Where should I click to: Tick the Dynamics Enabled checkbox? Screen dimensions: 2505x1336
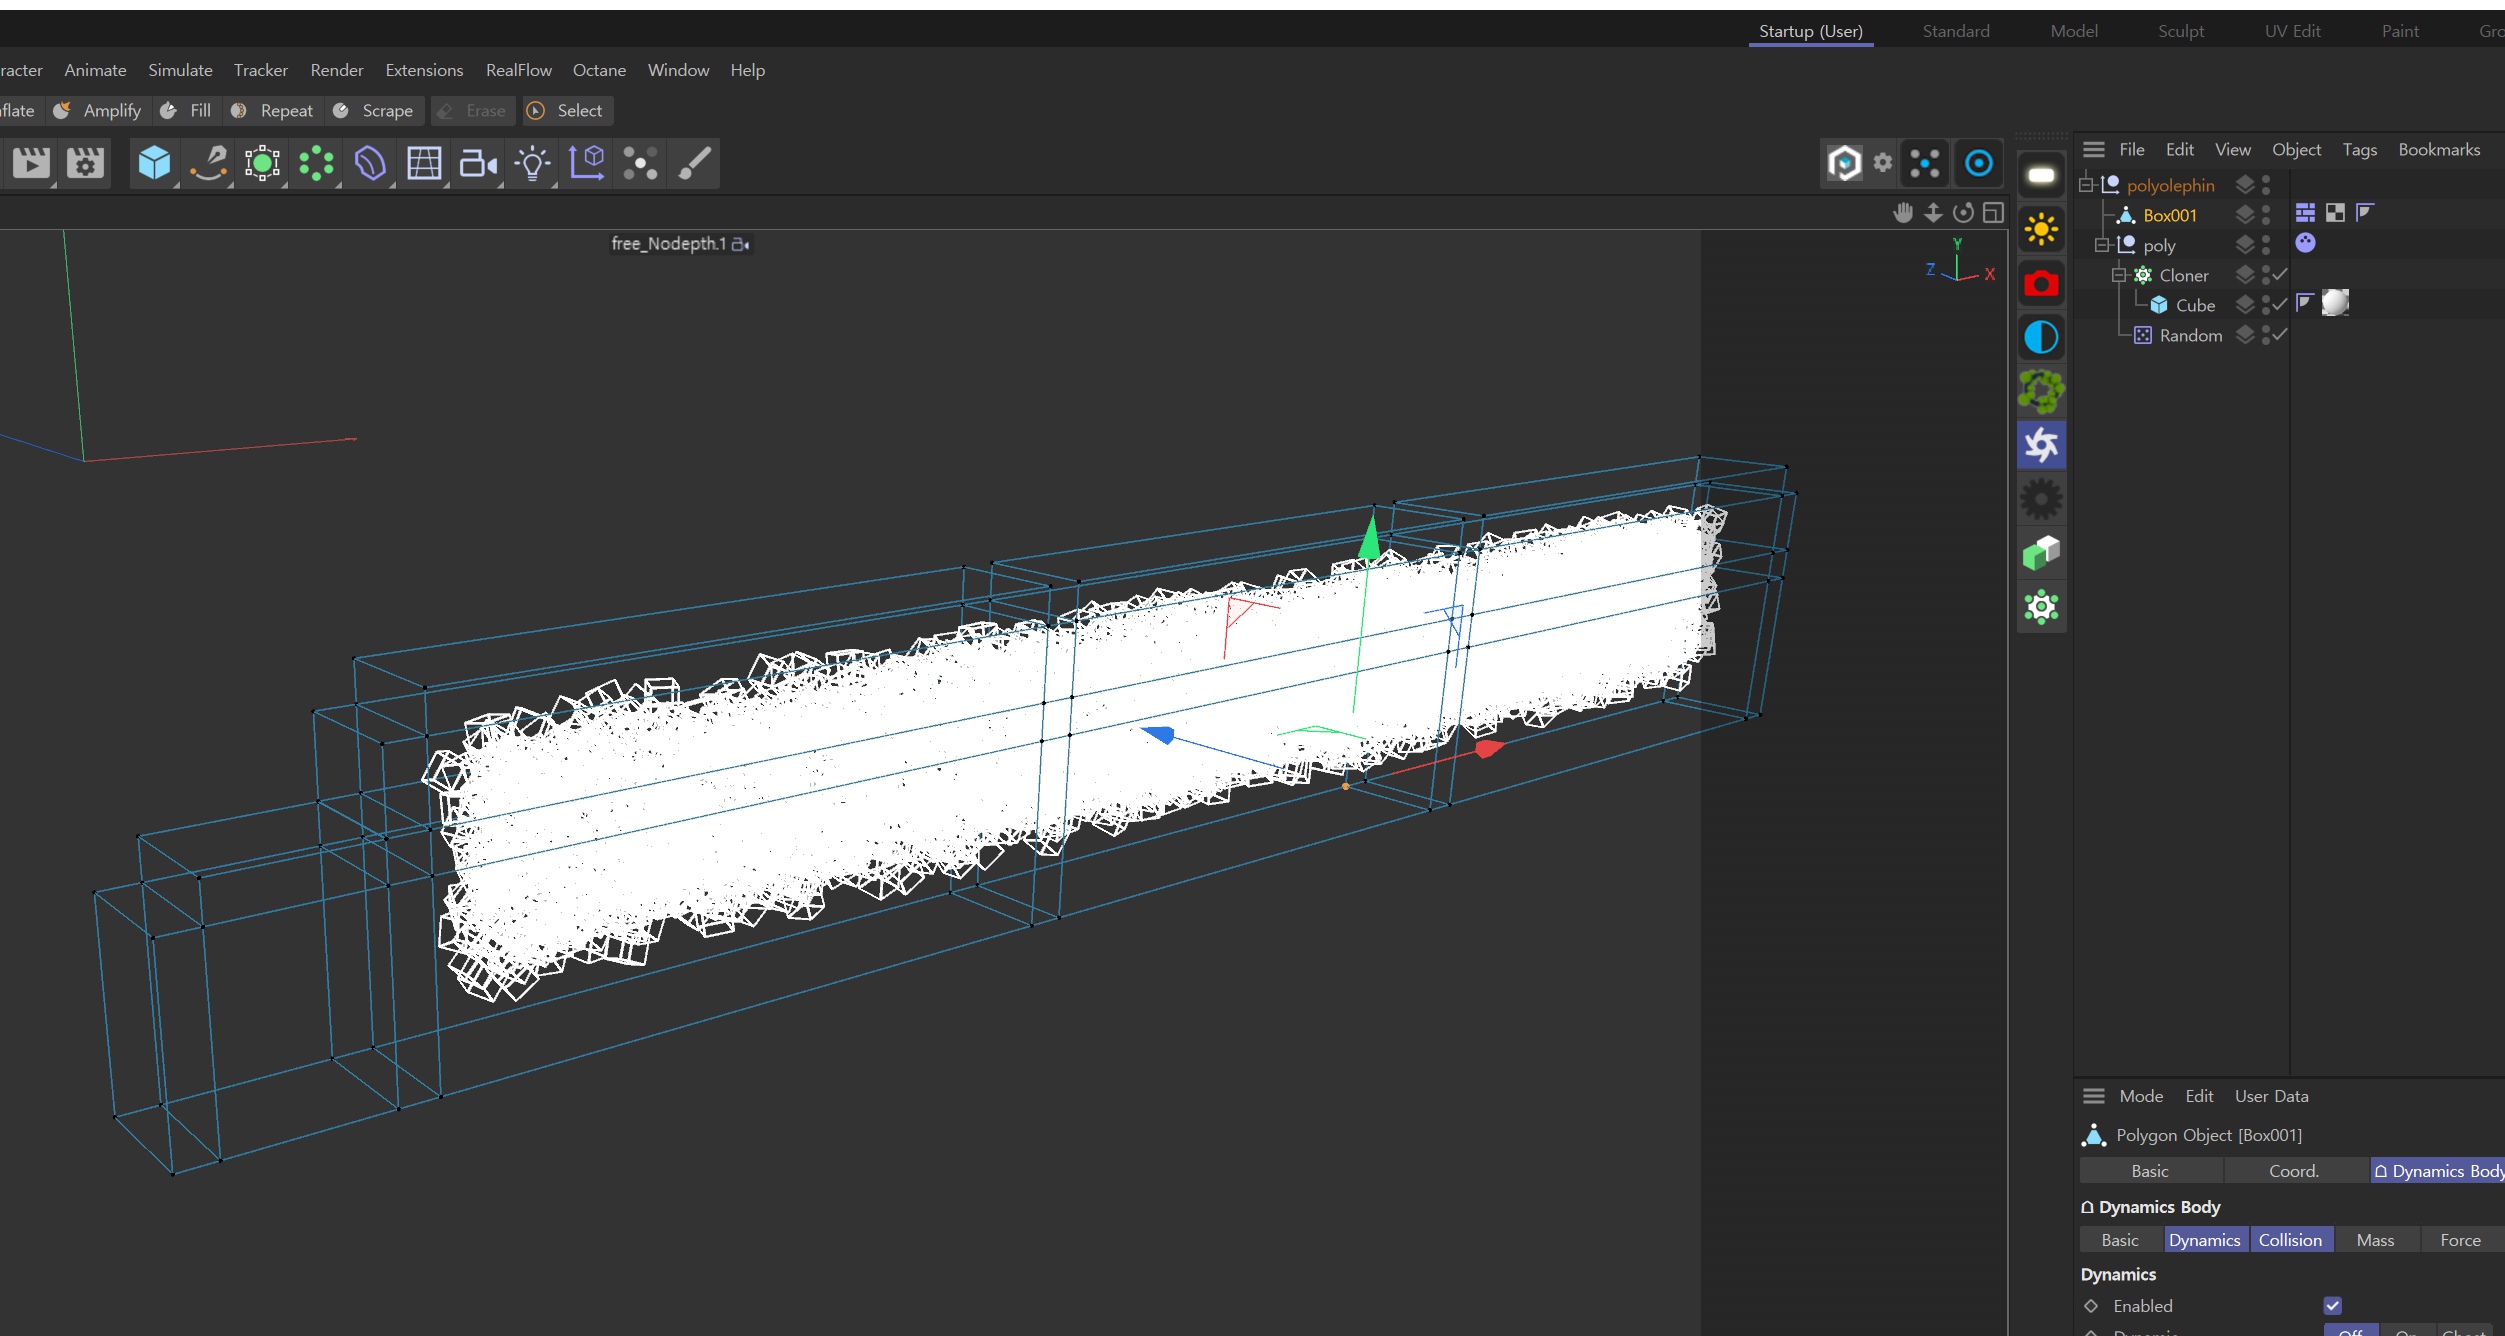[2332, 1305]
